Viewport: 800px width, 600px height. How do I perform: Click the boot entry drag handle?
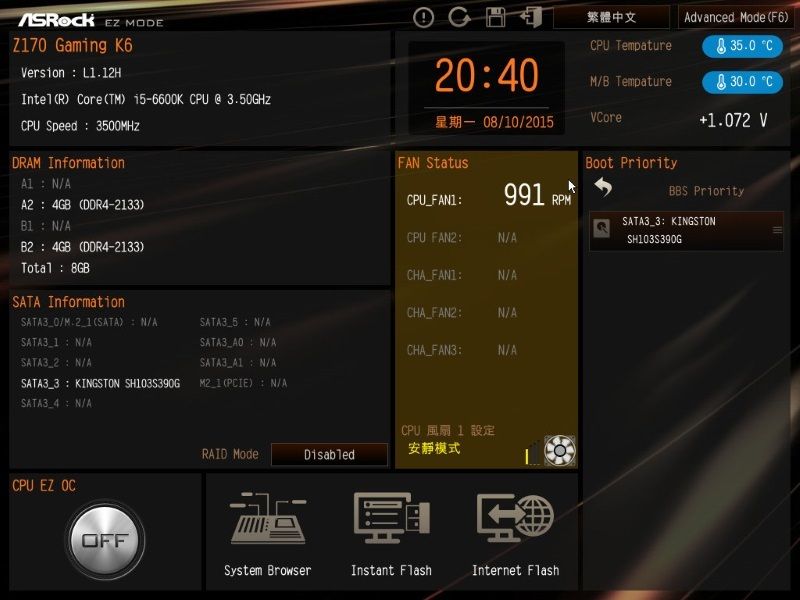click(x=777, y=230)
